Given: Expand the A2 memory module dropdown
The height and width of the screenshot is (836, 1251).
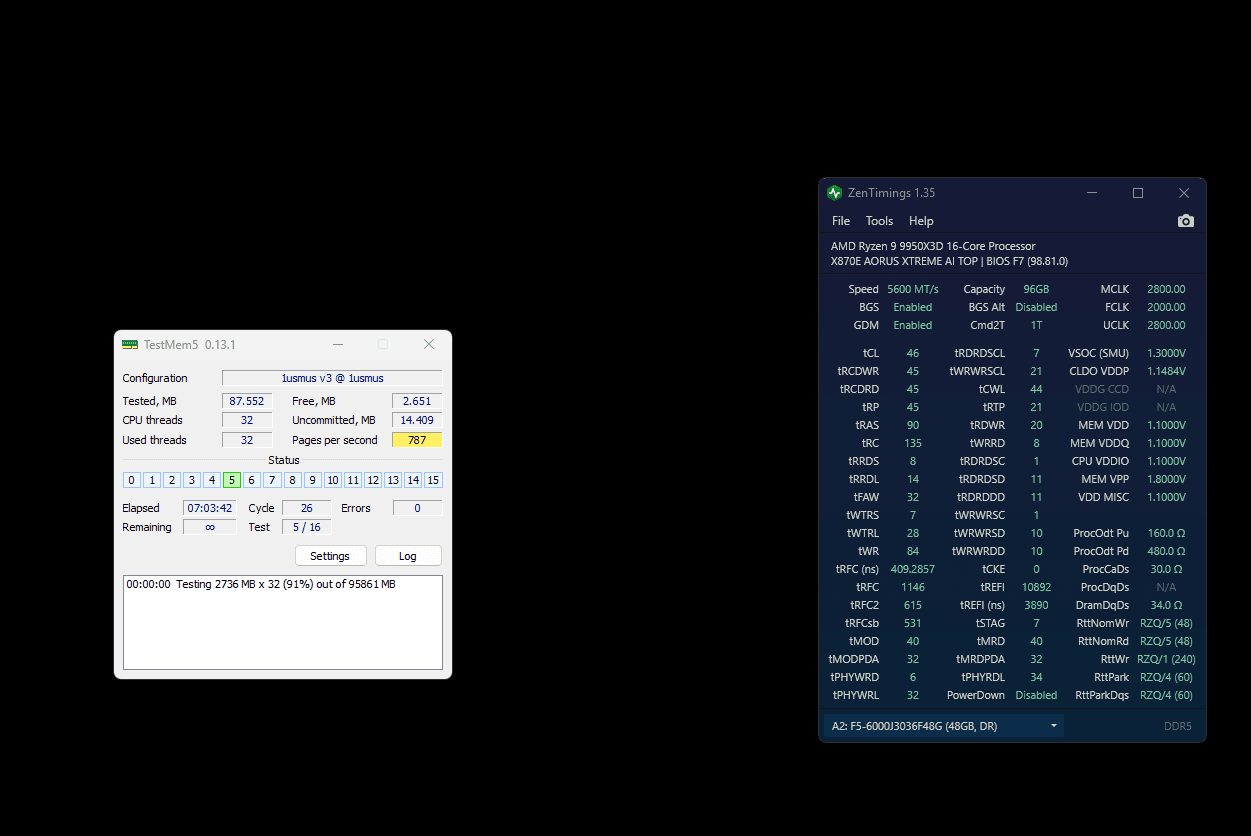Looking at the screenshot, I should tap(944, 726).
